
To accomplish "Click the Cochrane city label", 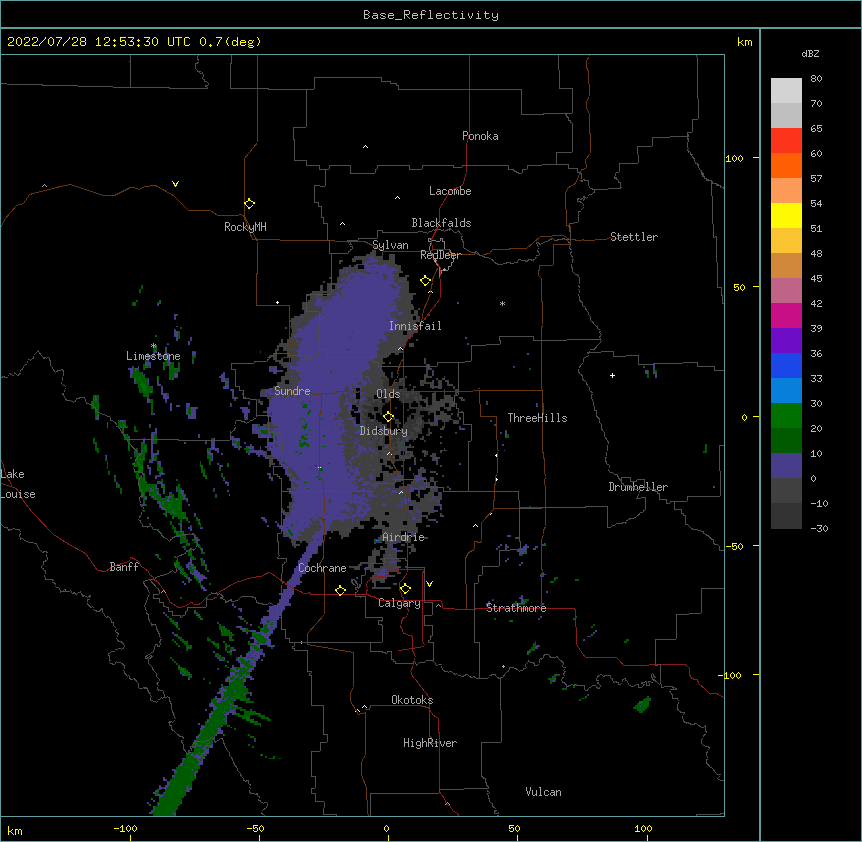I will point(322,568).
